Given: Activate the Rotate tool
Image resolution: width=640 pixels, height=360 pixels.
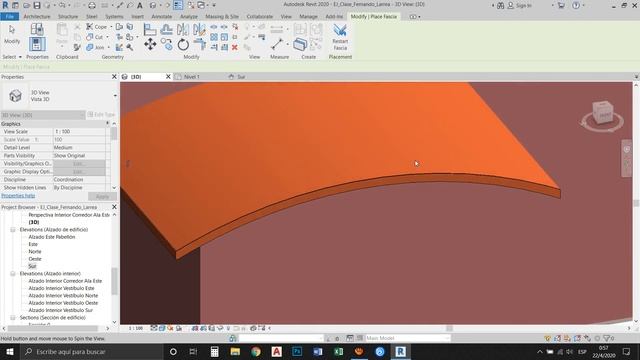Looking at the screenshot, I should (x=183, y=44).
